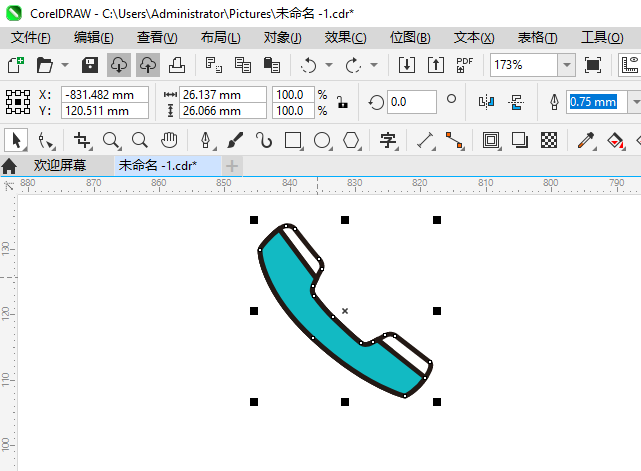Screen dimensions: 641x471
Task: Click the object origin grid icon
Action: click(x=18, y=102)
